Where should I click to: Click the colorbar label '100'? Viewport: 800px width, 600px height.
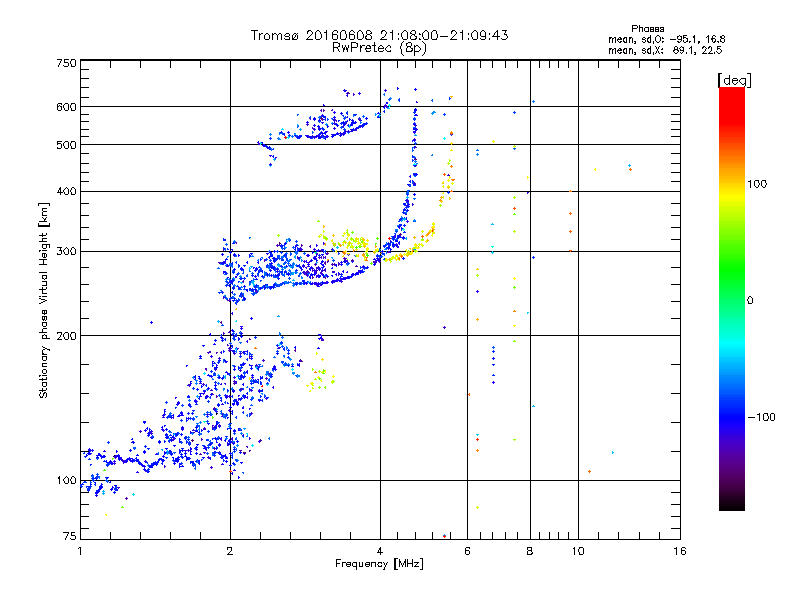(757, 184)
